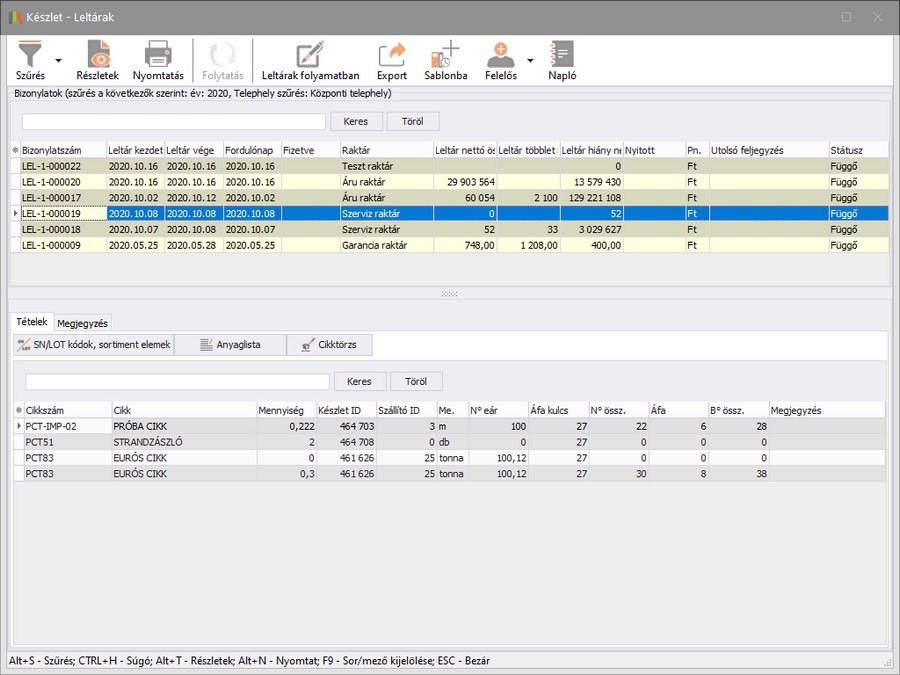
Task: Click the SN/LOT kódok, sortiment elemek button
Action: point(93,345)
